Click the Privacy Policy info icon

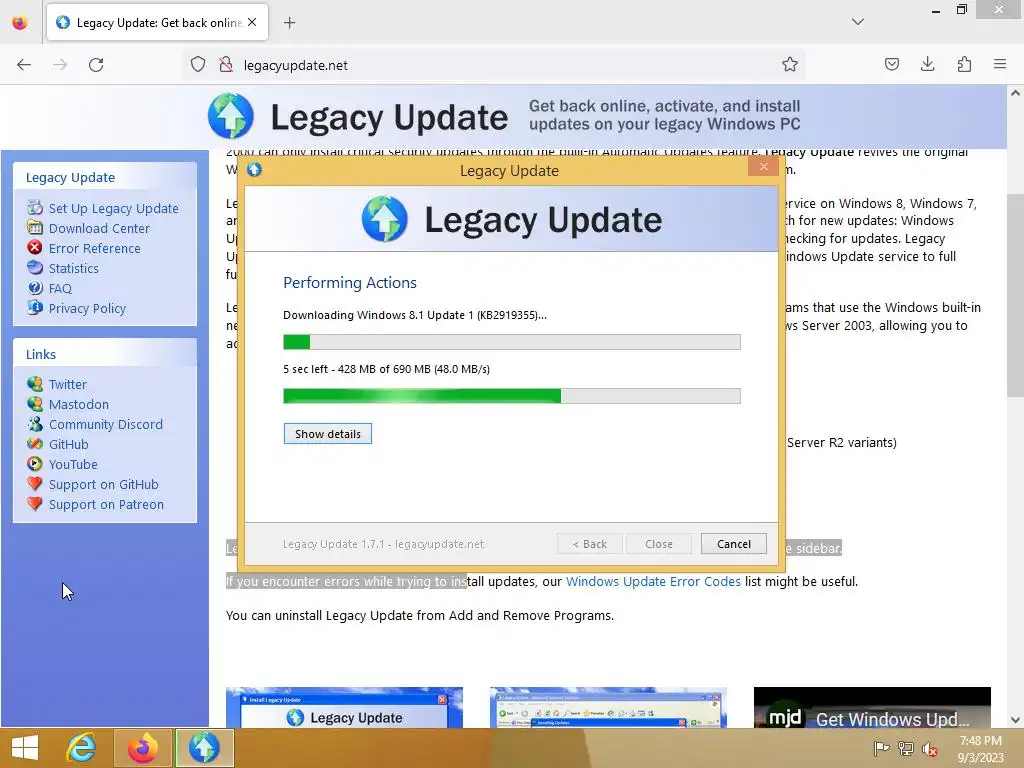(35, 308)
